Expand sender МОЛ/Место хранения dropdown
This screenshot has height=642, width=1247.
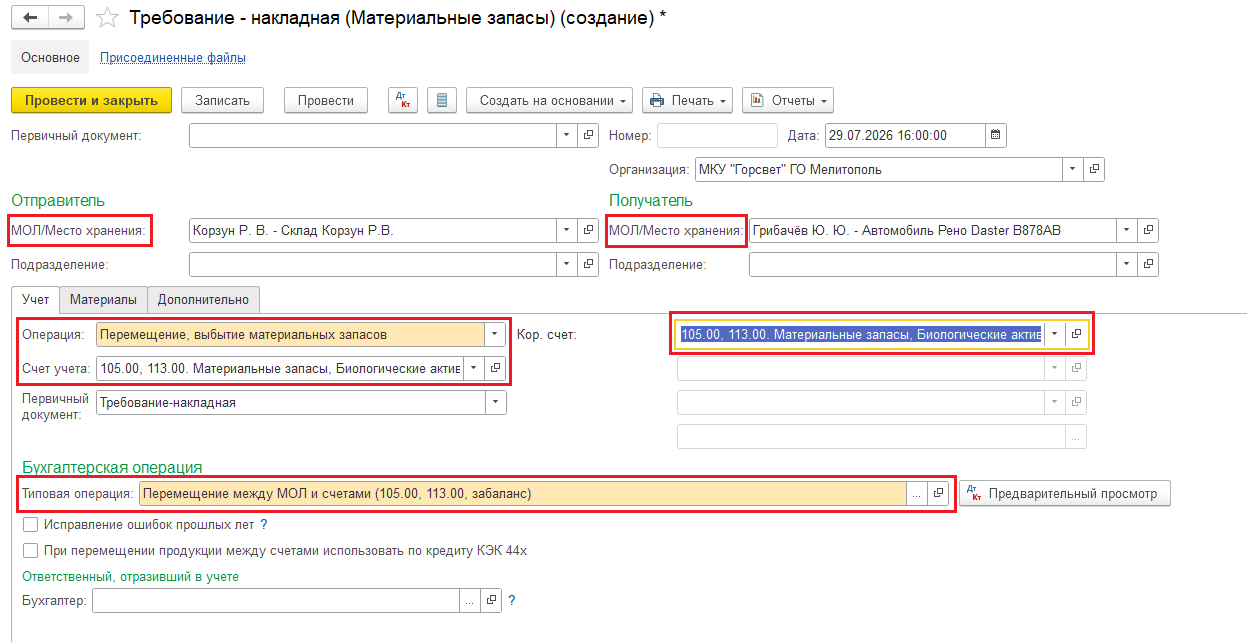click(567, 230)
